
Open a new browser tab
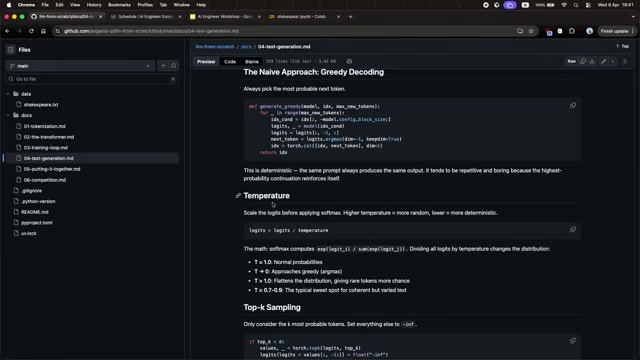350,17
